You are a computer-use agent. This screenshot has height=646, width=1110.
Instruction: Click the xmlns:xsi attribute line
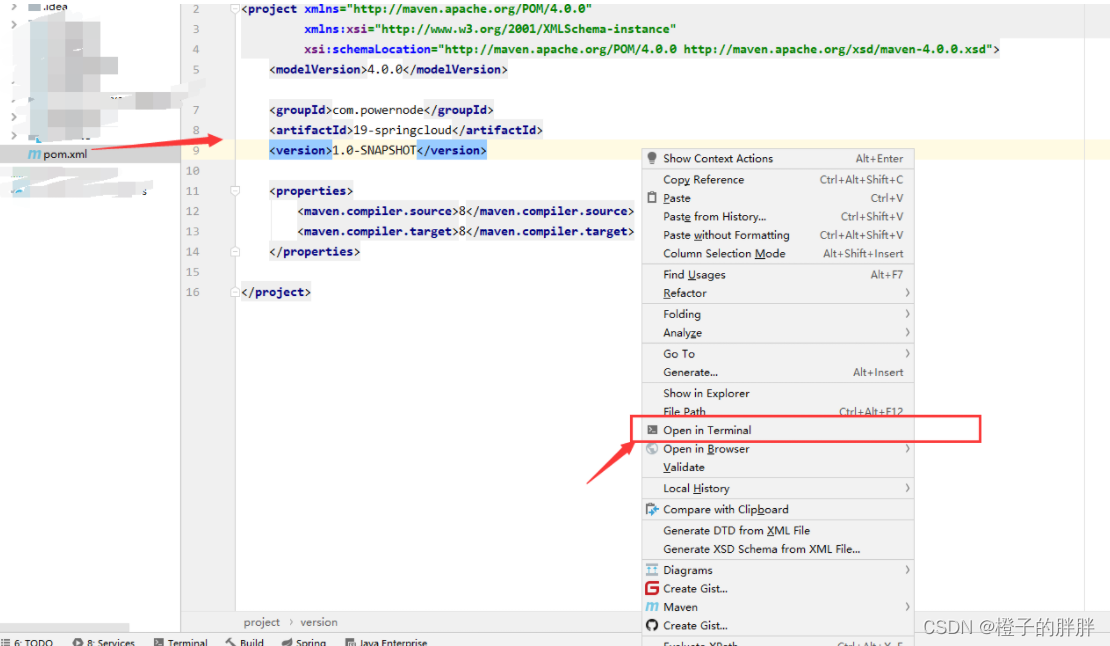click(x=490, y=29)
